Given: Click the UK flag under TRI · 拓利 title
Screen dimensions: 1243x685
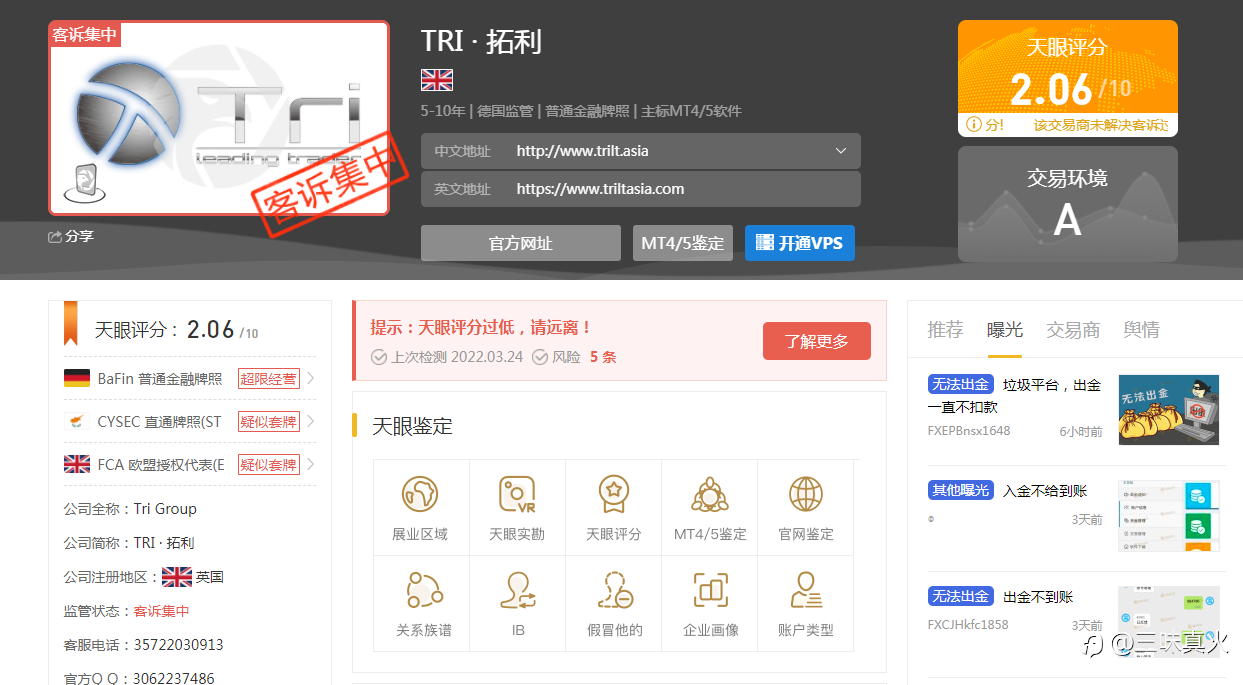Looking at the screenshot, I should [437, 80].
